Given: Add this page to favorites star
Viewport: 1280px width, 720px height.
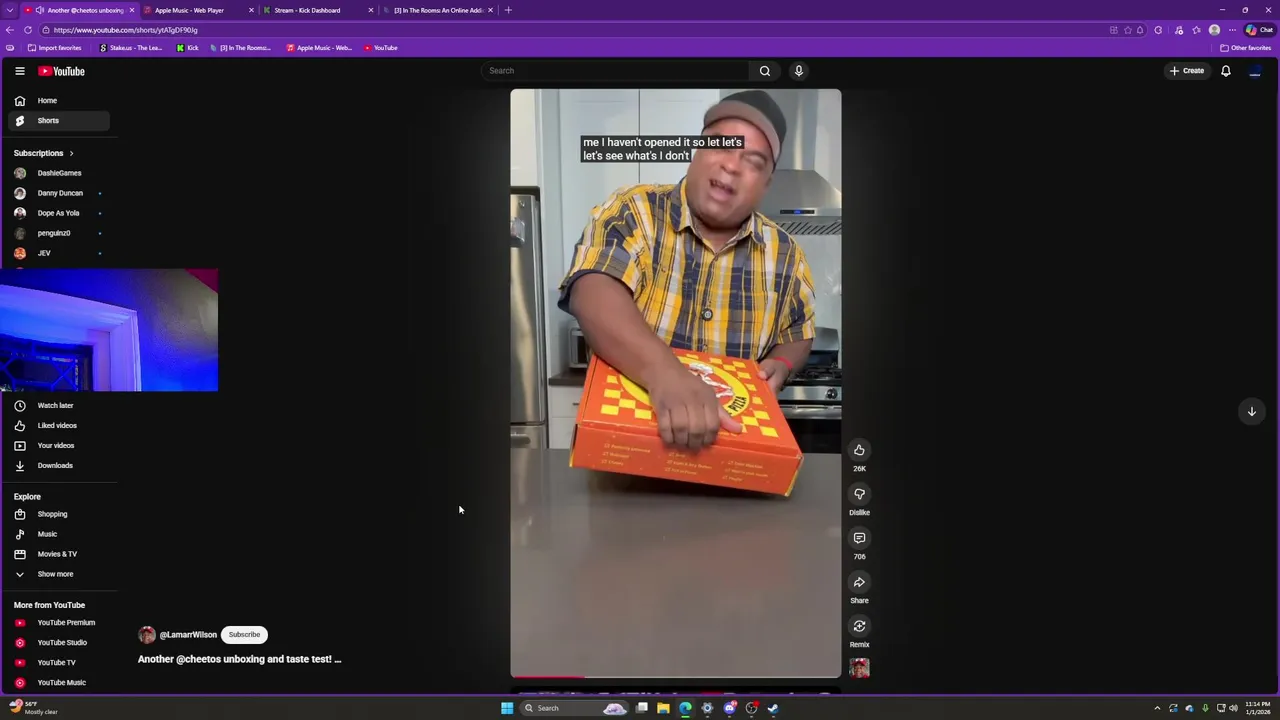Looking at the screenshot, I should (1128, 30).
